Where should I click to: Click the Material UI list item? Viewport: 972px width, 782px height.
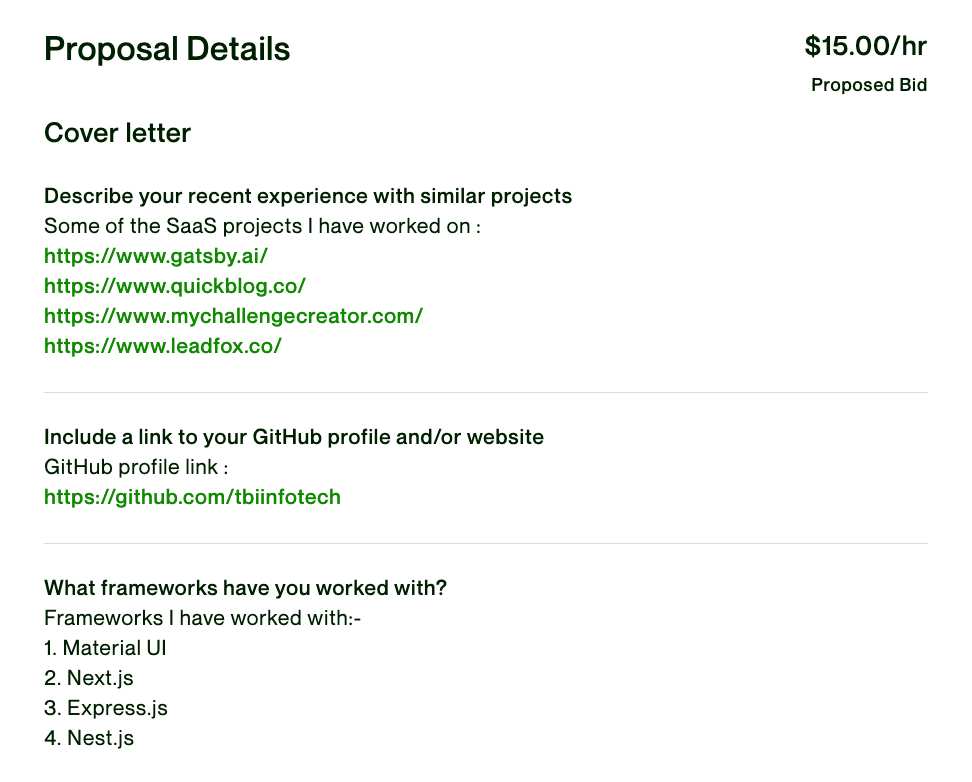pyautogui.click(x=105, y=648)
